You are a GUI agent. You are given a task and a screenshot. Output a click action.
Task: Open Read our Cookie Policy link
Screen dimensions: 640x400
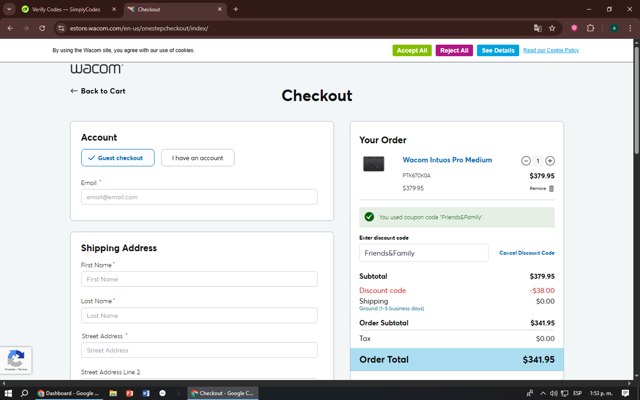pyautogui.click(x=551, y=50)
